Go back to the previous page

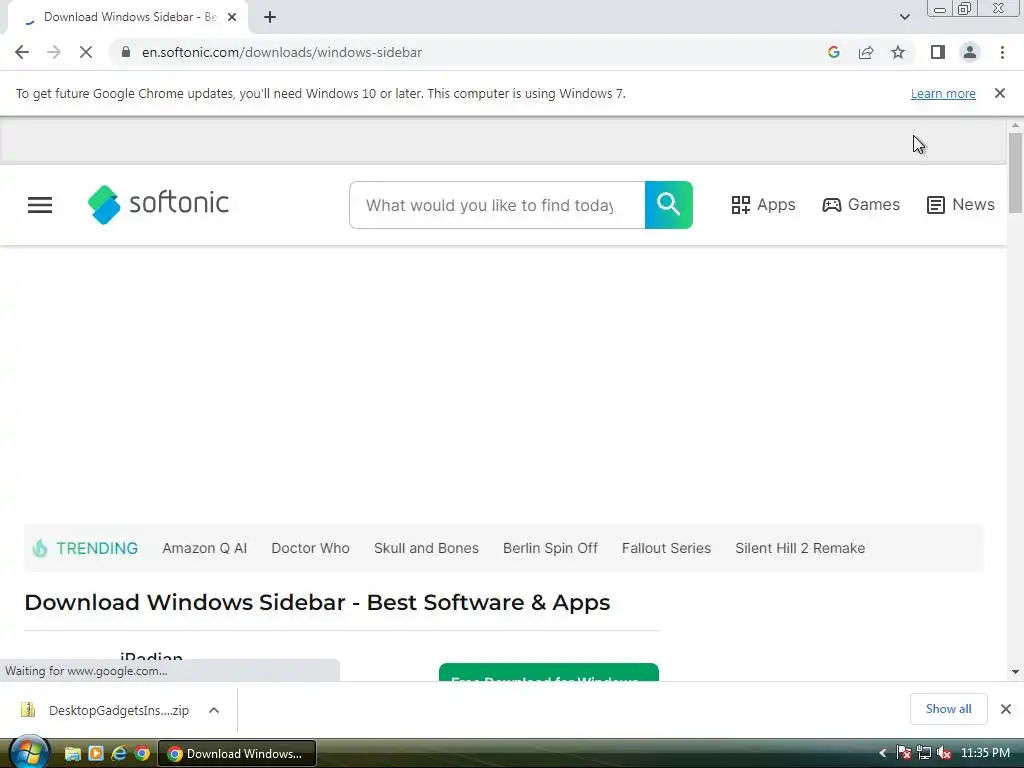tap(22, 52)
